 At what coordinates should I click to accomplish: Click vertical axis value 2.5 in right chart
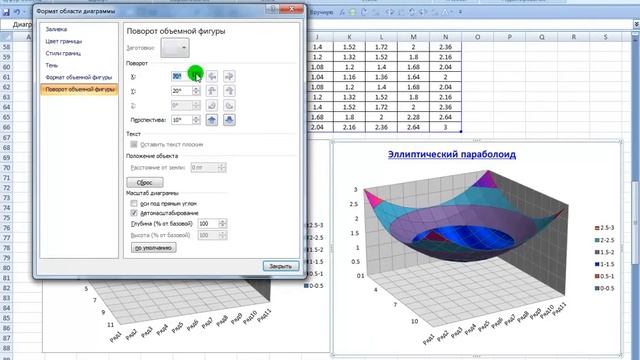[x=354, y=204]
